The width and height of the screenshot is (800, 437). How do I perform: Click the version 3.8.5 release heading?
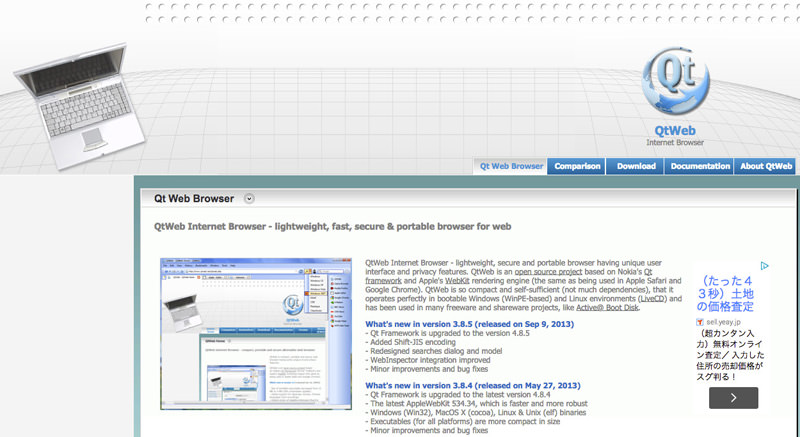[x=469, y=324]
